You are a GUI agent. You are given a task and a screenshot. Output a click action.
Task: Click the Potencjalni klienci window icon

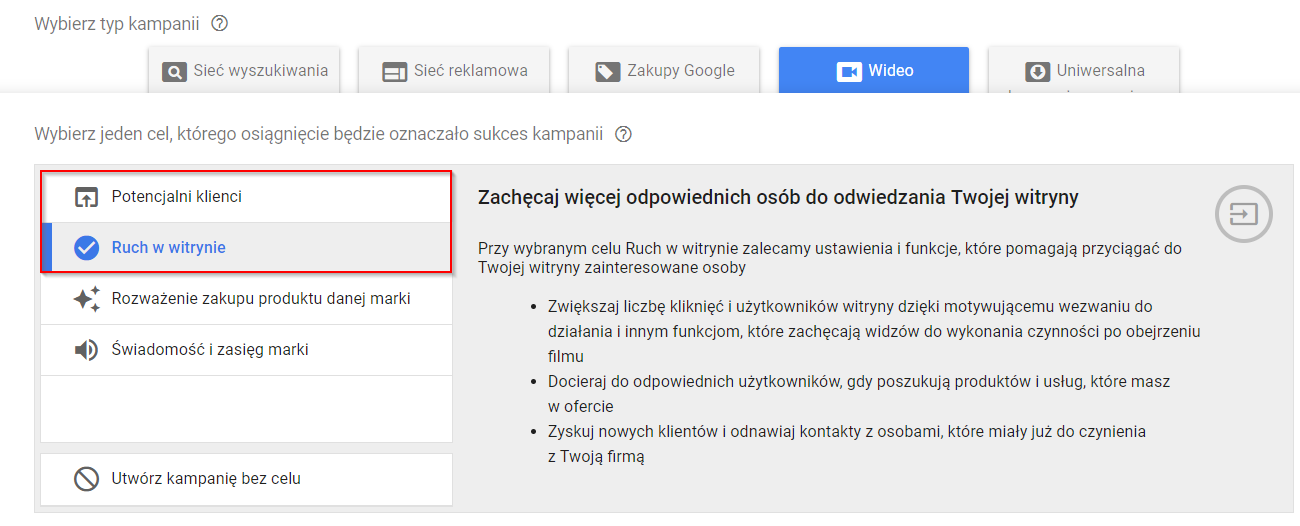87,197
